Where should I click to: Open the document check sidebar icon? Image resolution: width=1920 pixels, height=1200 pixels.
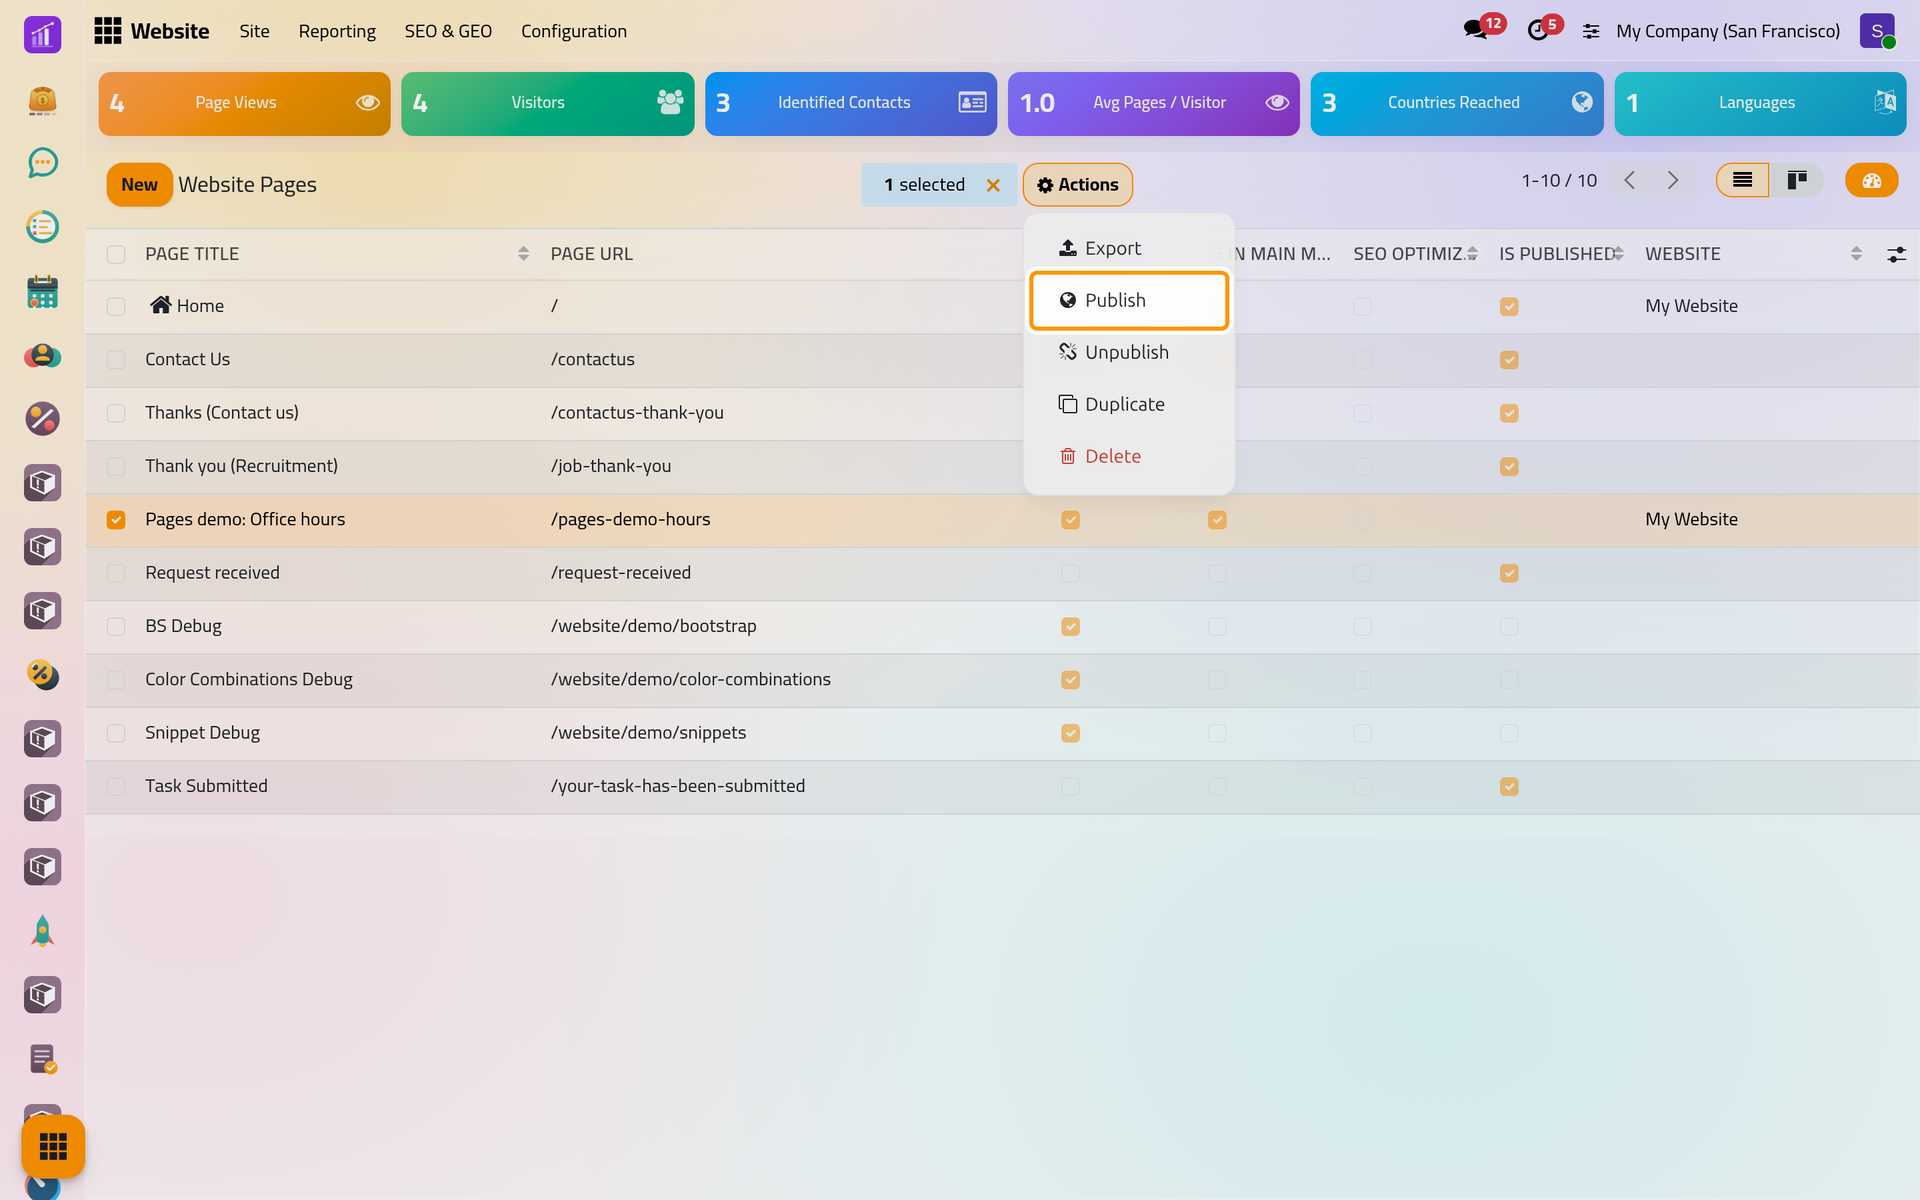tap(42, 1059)
